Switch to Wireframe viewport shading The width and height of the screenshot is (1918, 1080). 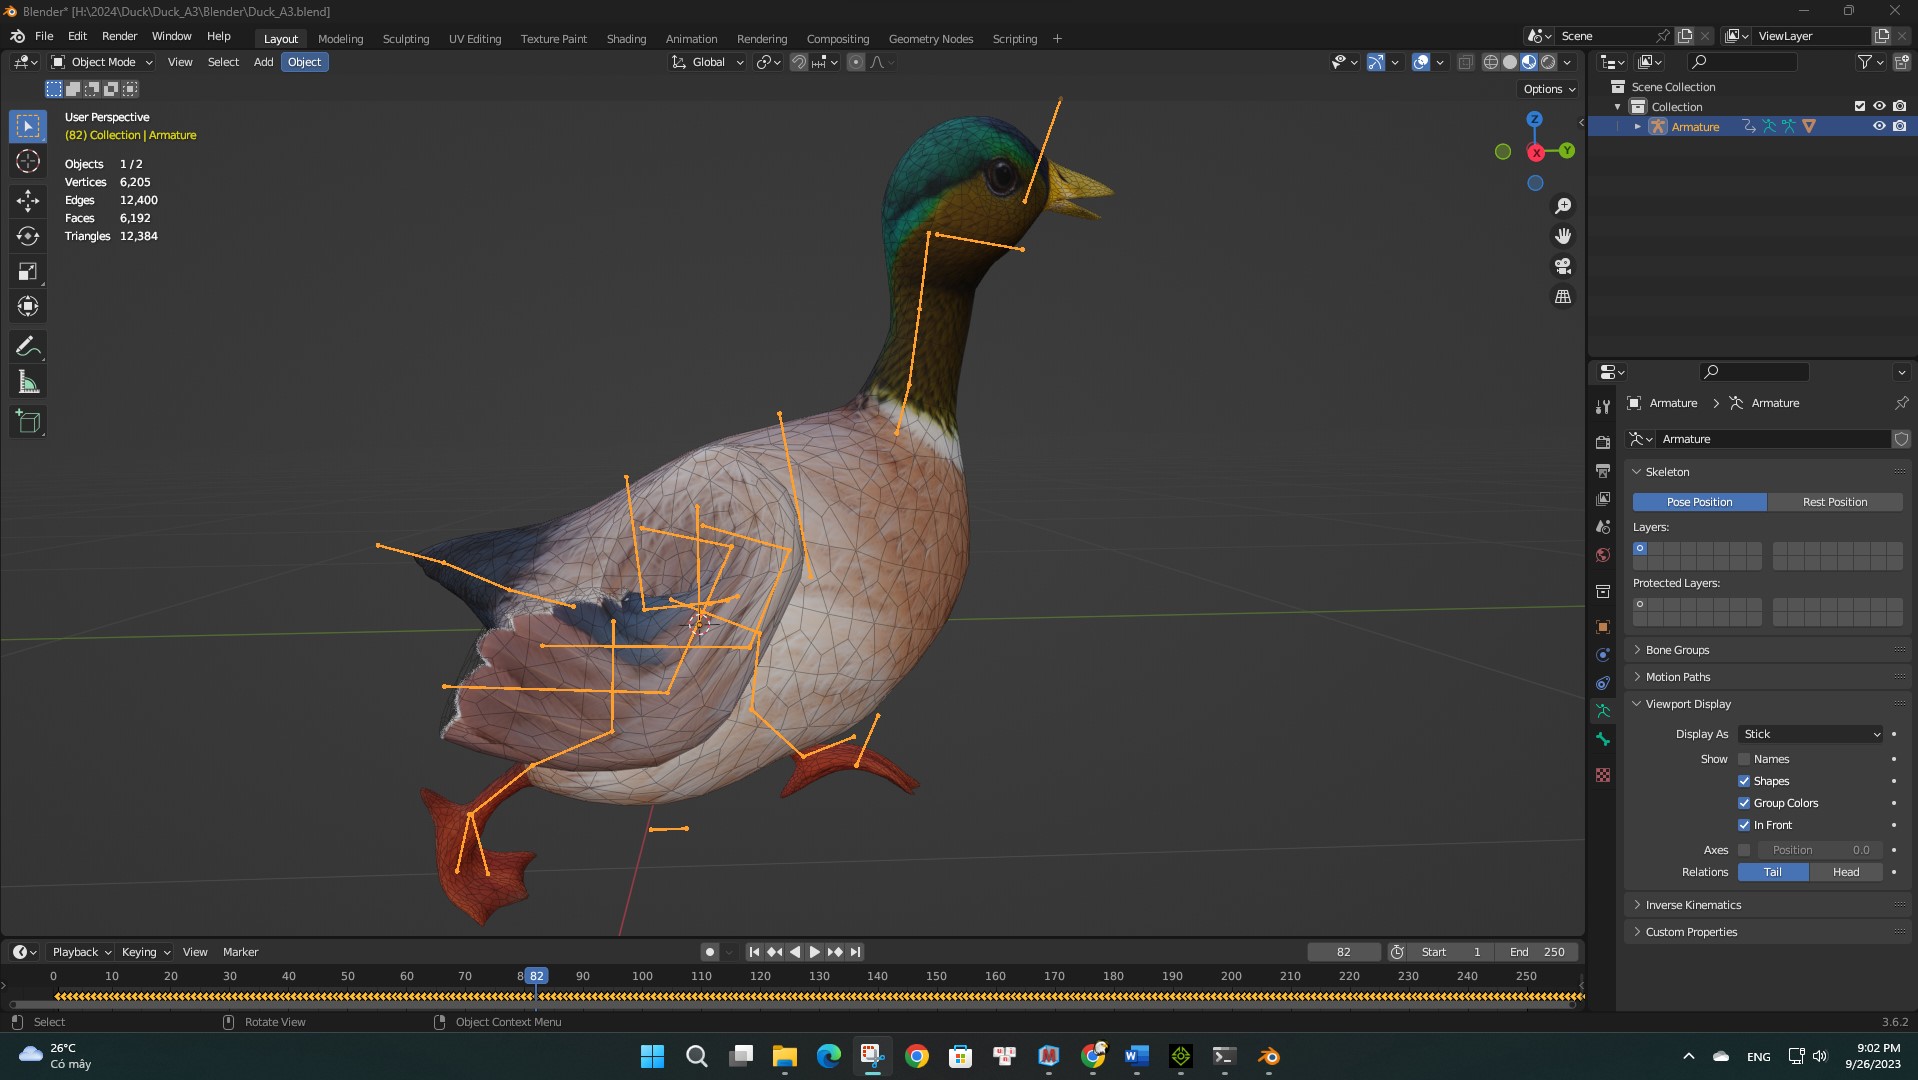coord(1490,62)
